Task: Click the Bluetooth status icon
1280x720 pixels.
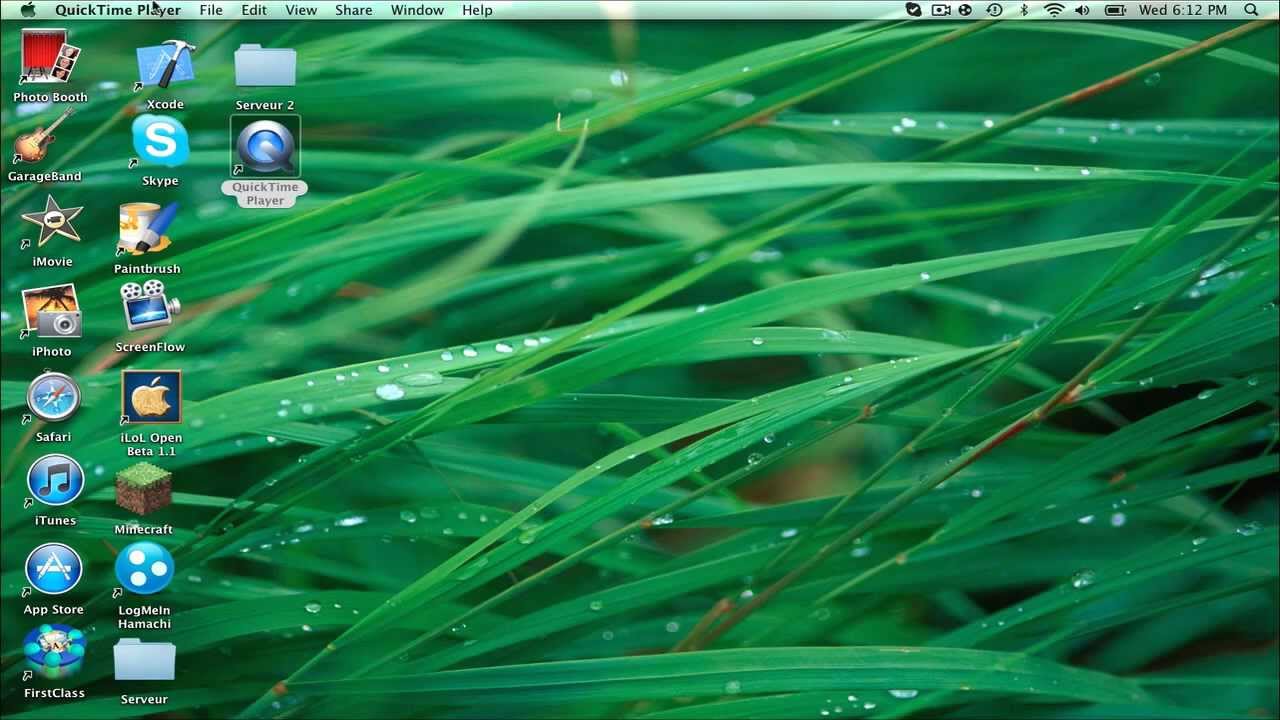Action: pyautogui.click(x=1024, y=10)
